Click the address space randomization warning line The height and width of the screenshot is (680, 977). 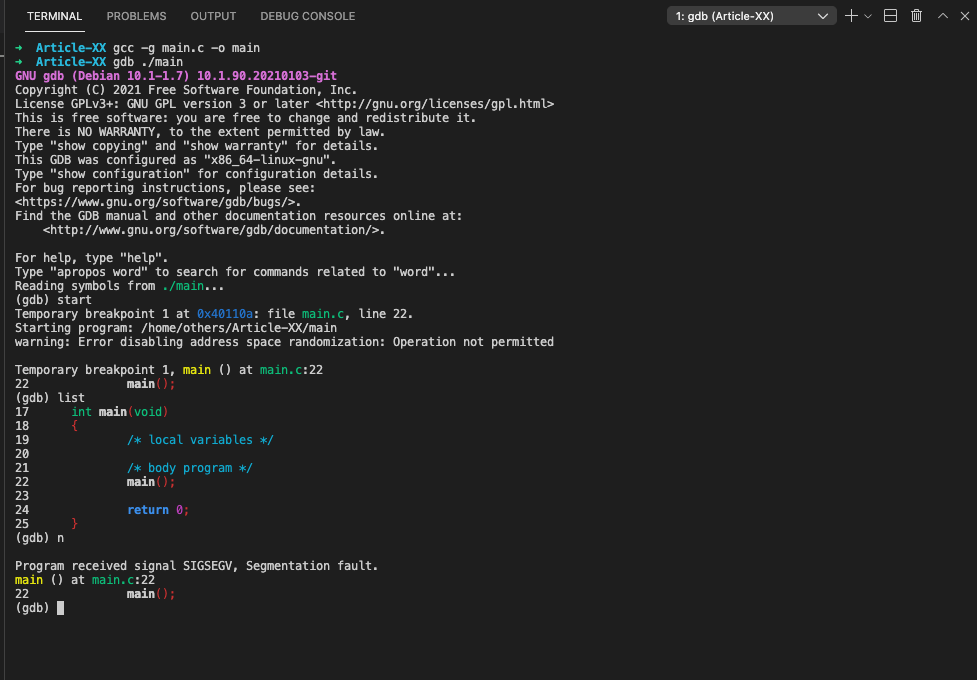(284, 342)
